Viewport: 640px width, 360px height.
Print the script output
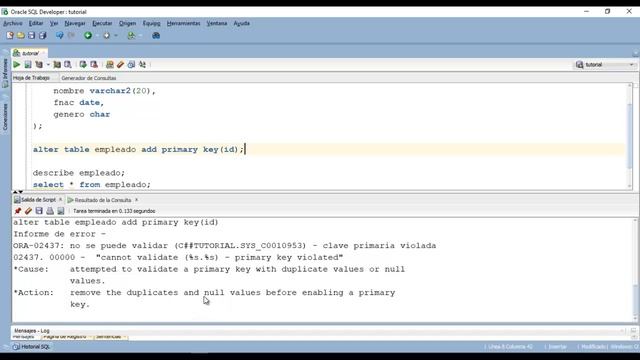pyautogui.click(x=50, y=211)
